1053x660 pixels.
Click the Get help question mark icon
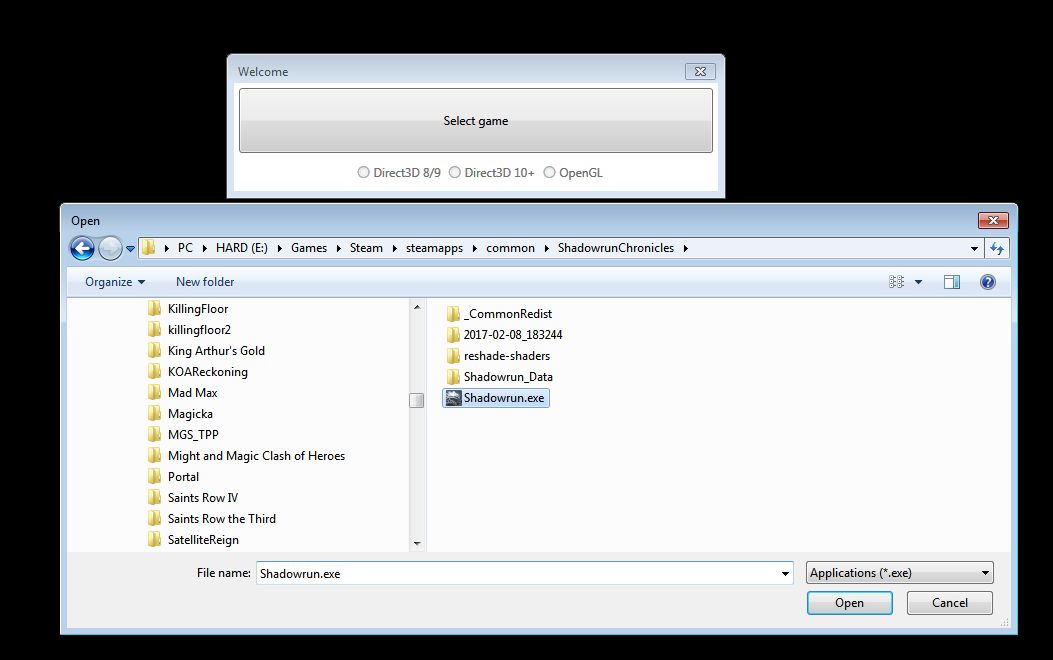pos(987,282)
